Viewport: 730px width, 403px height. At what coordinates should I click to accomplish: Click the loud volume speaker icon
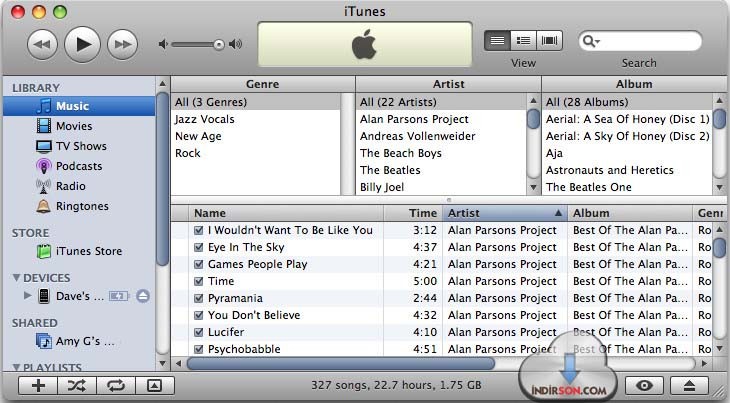click(236, 45)
